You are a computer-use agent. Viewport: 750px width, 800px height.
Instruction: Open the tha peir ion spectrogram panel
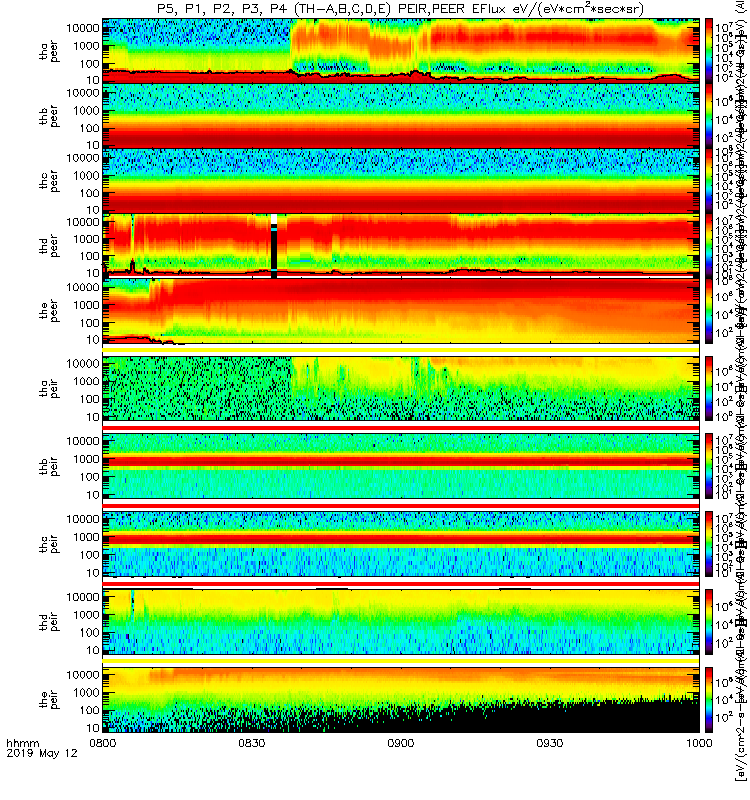coord(401,388)
